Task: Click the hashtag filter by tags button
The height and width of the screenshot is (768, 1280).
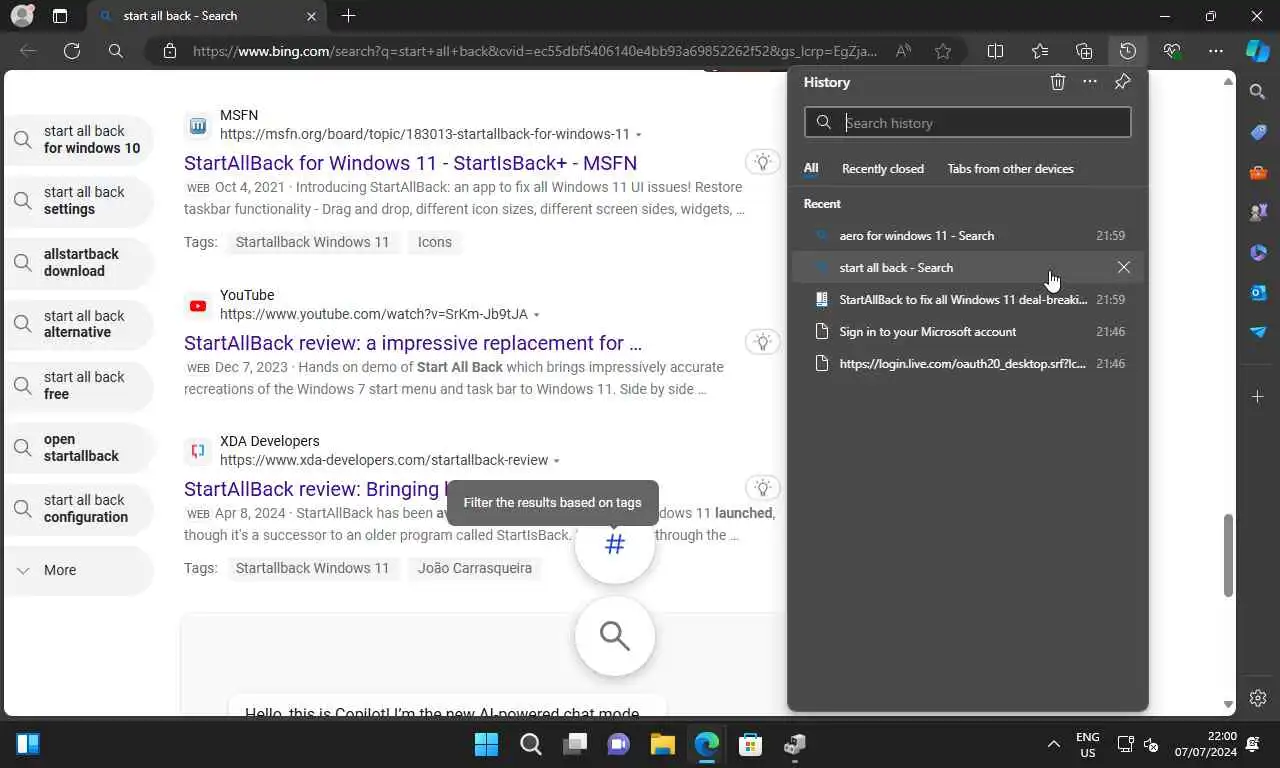Action: click(615, 544)
